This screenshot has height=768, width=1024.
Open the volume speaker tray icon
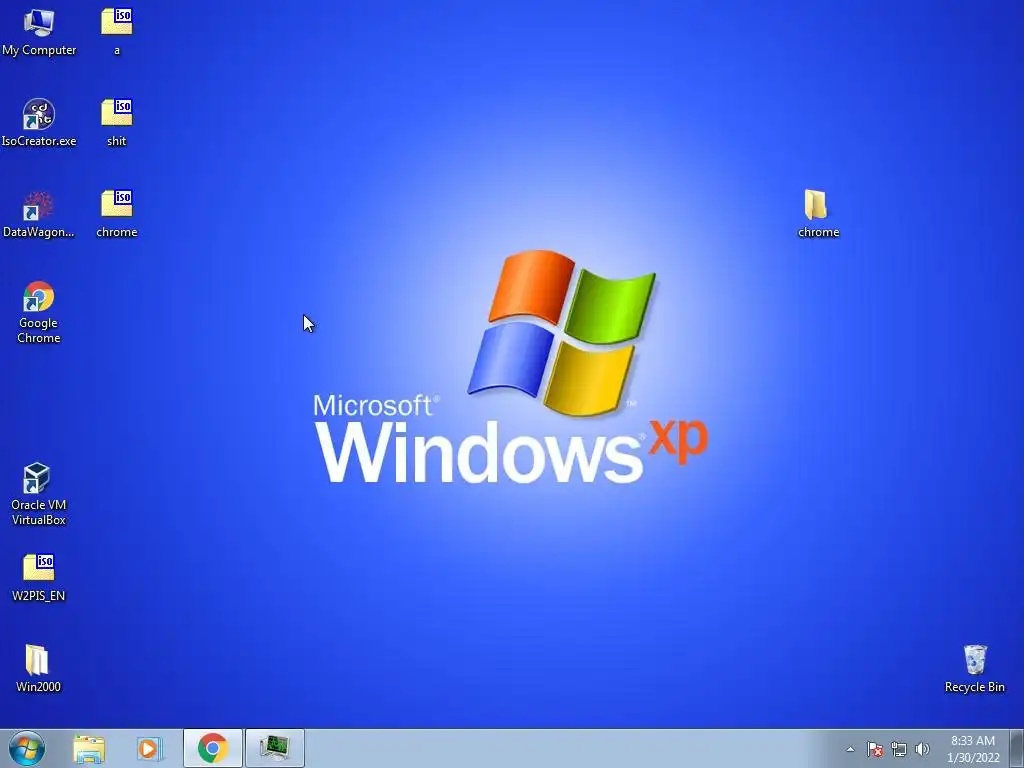tap(922, 749)
